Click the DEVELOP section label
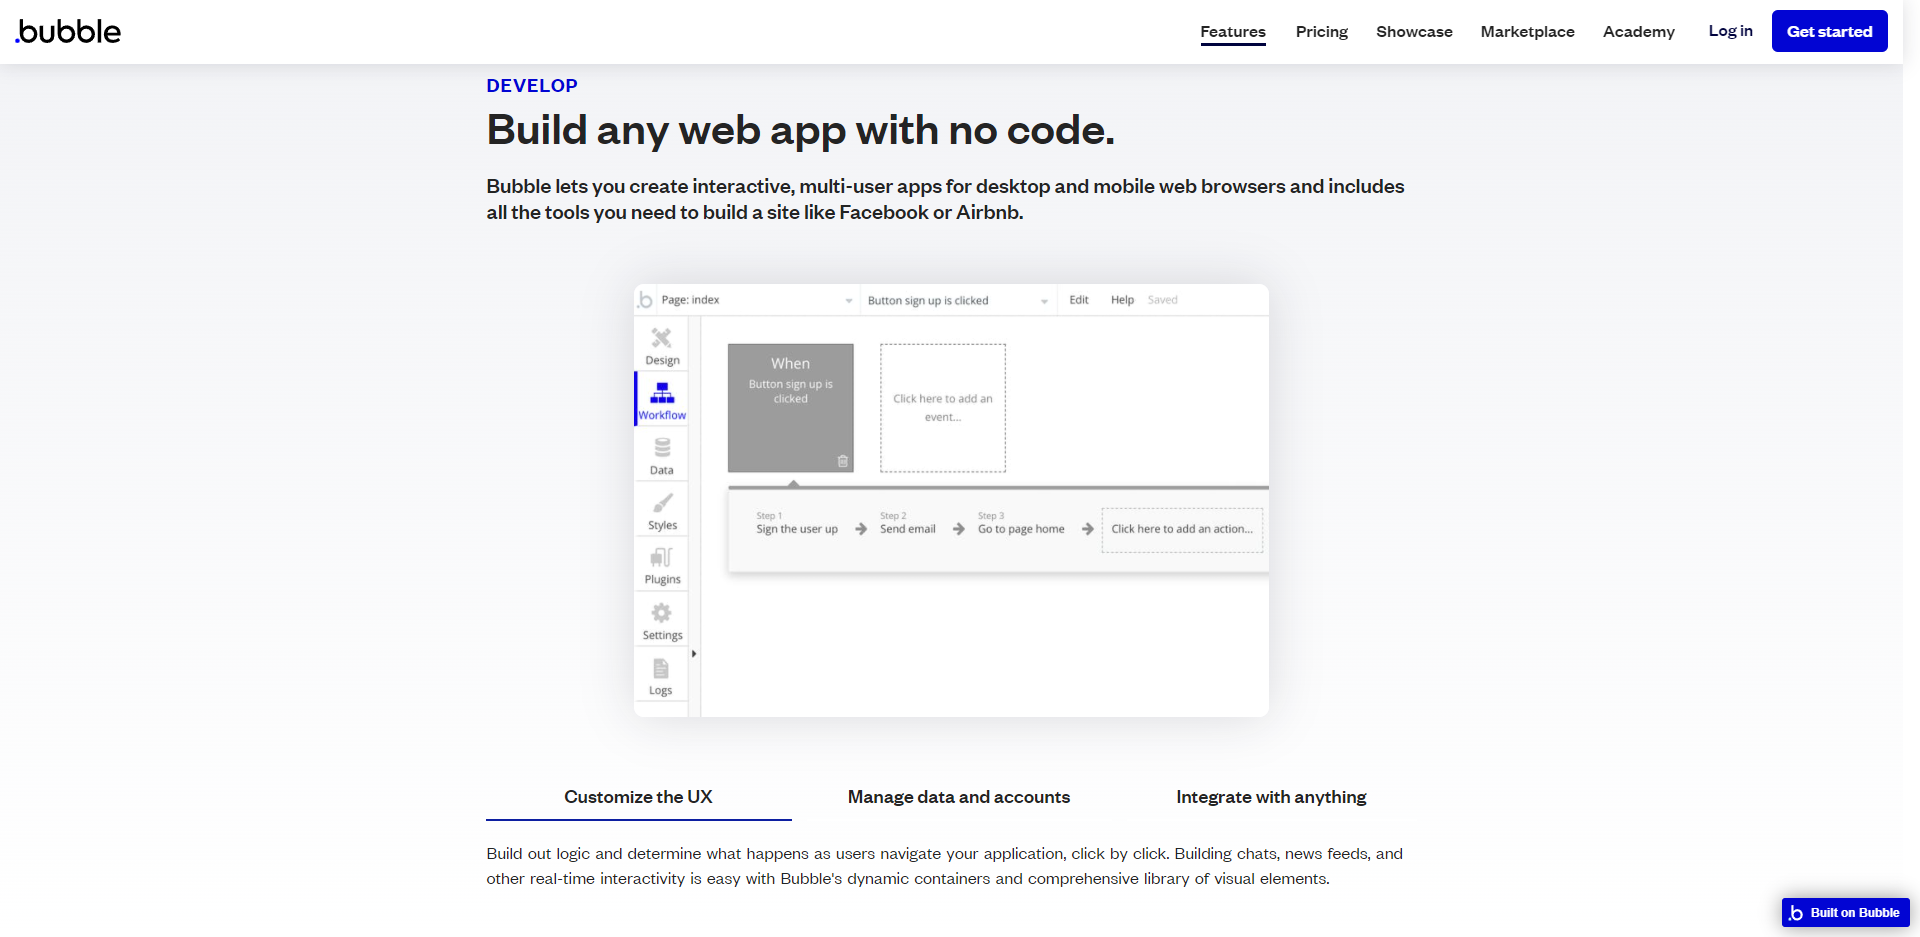This screenshot has height=937, width=1920. point(531,86)
